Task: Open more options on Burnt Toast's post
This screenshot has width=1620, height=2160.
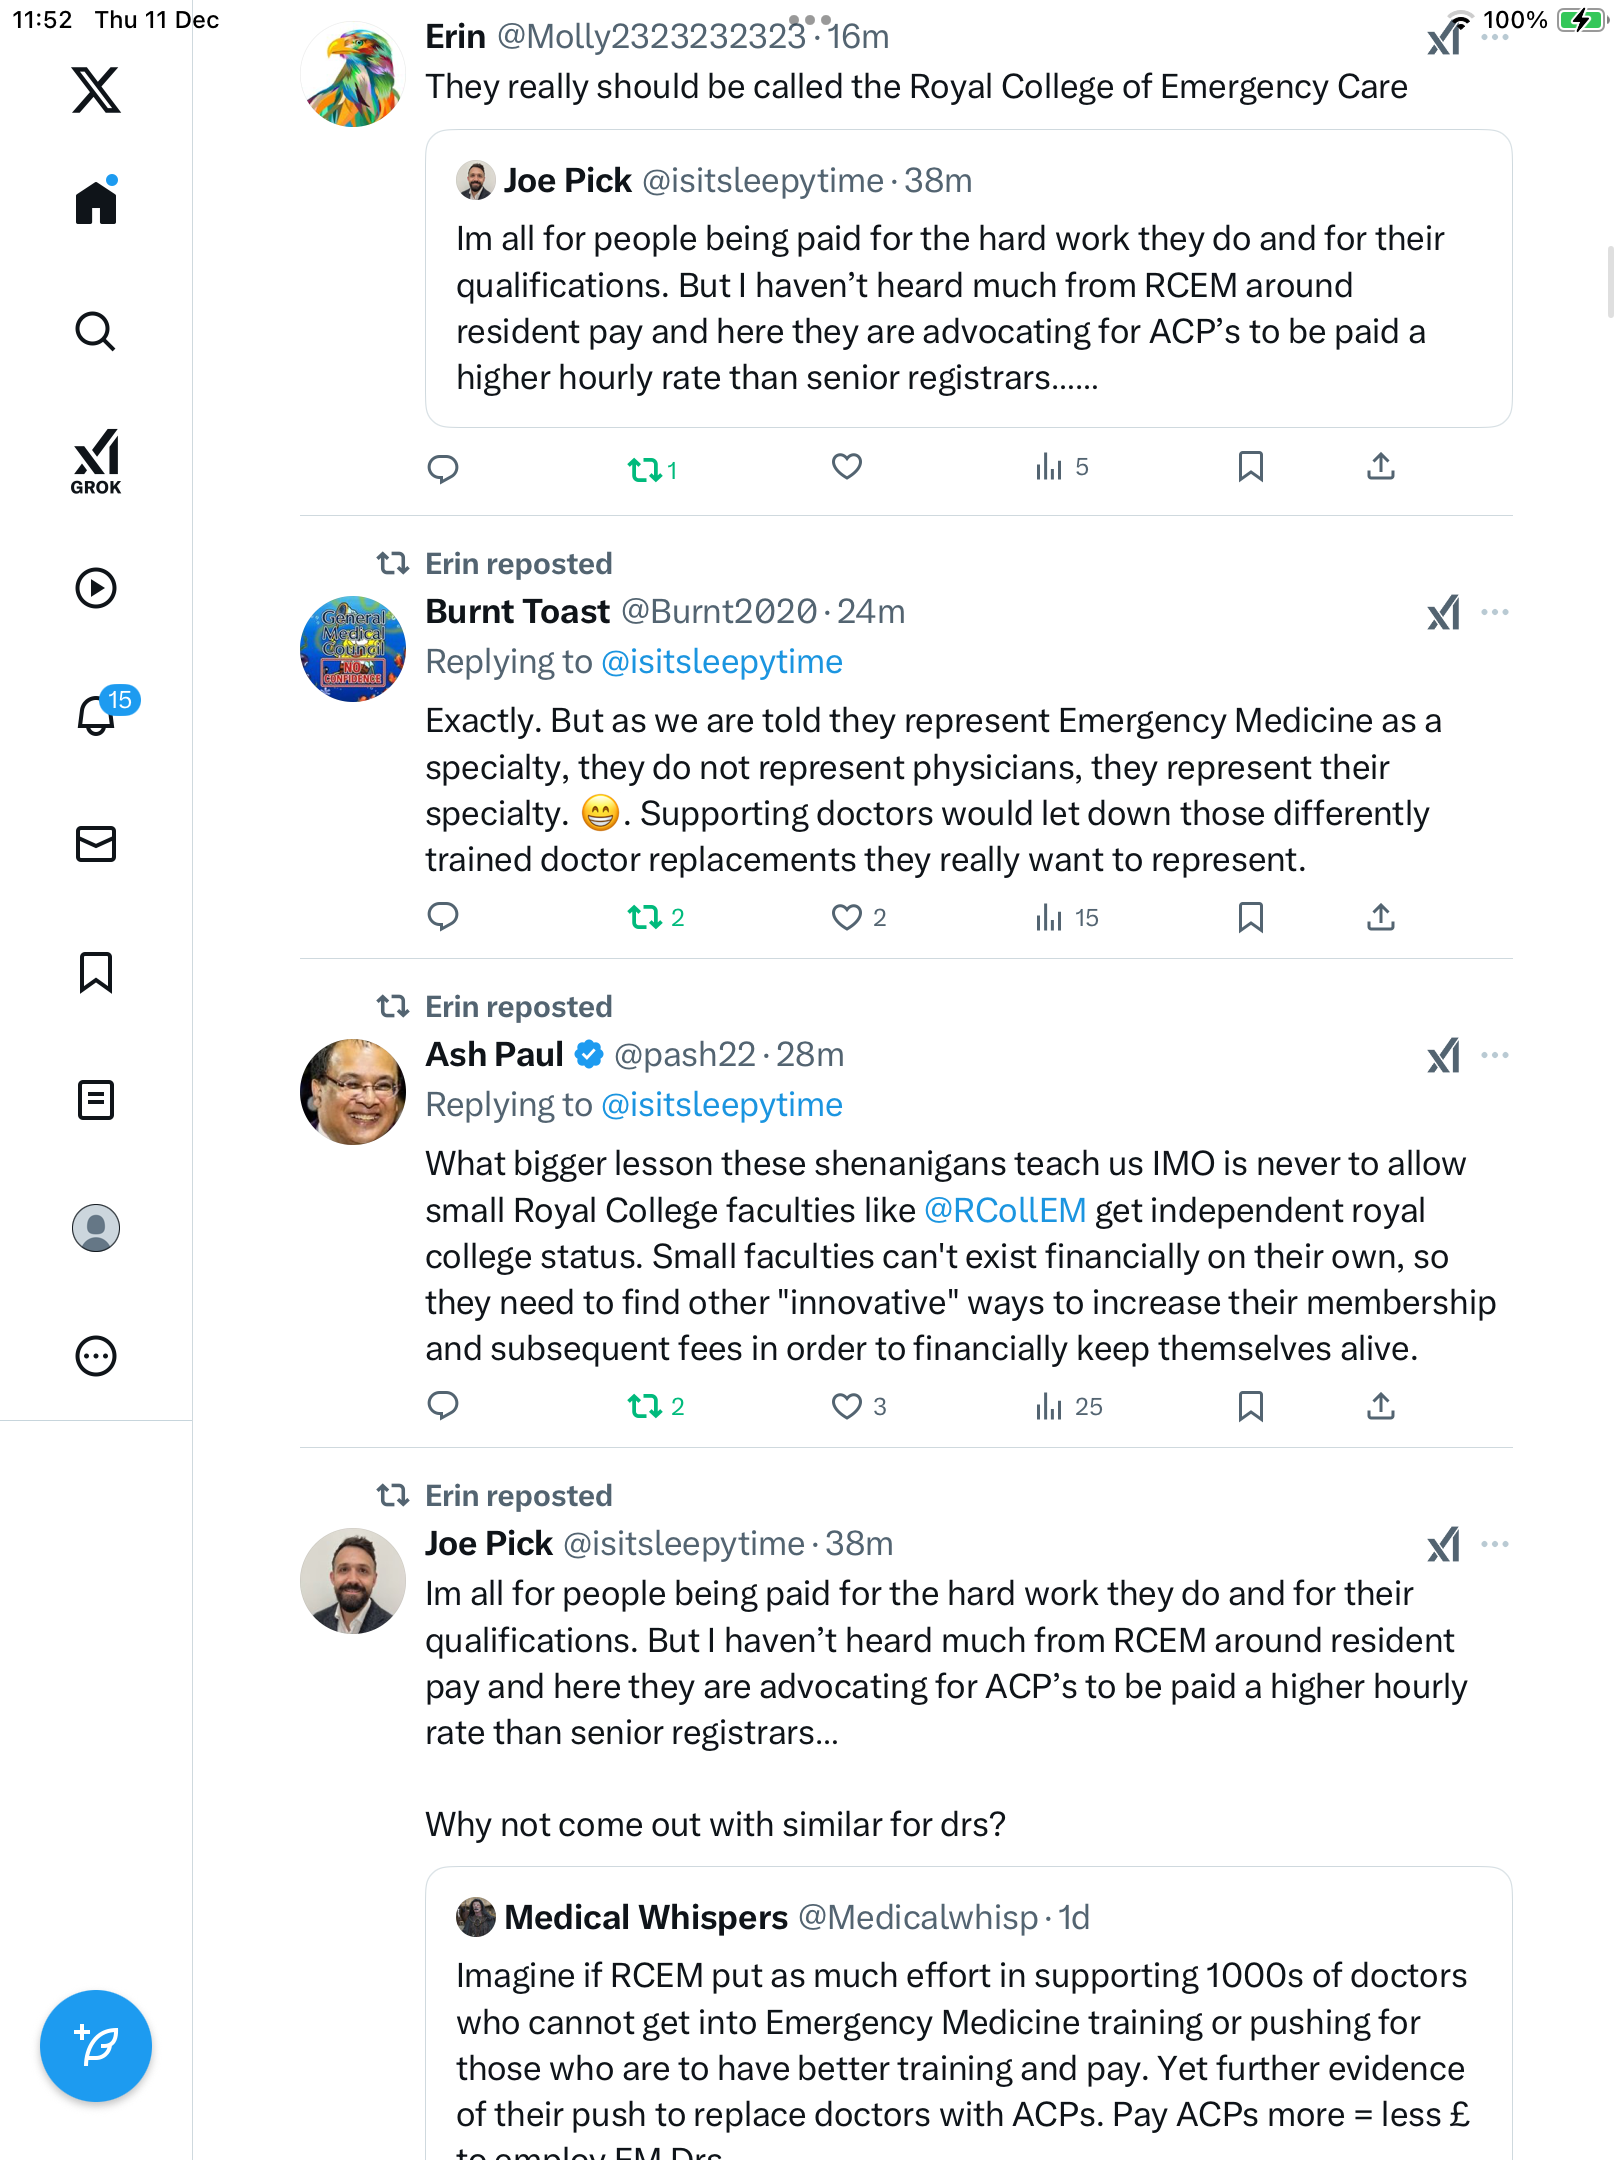Action: 1495,612
